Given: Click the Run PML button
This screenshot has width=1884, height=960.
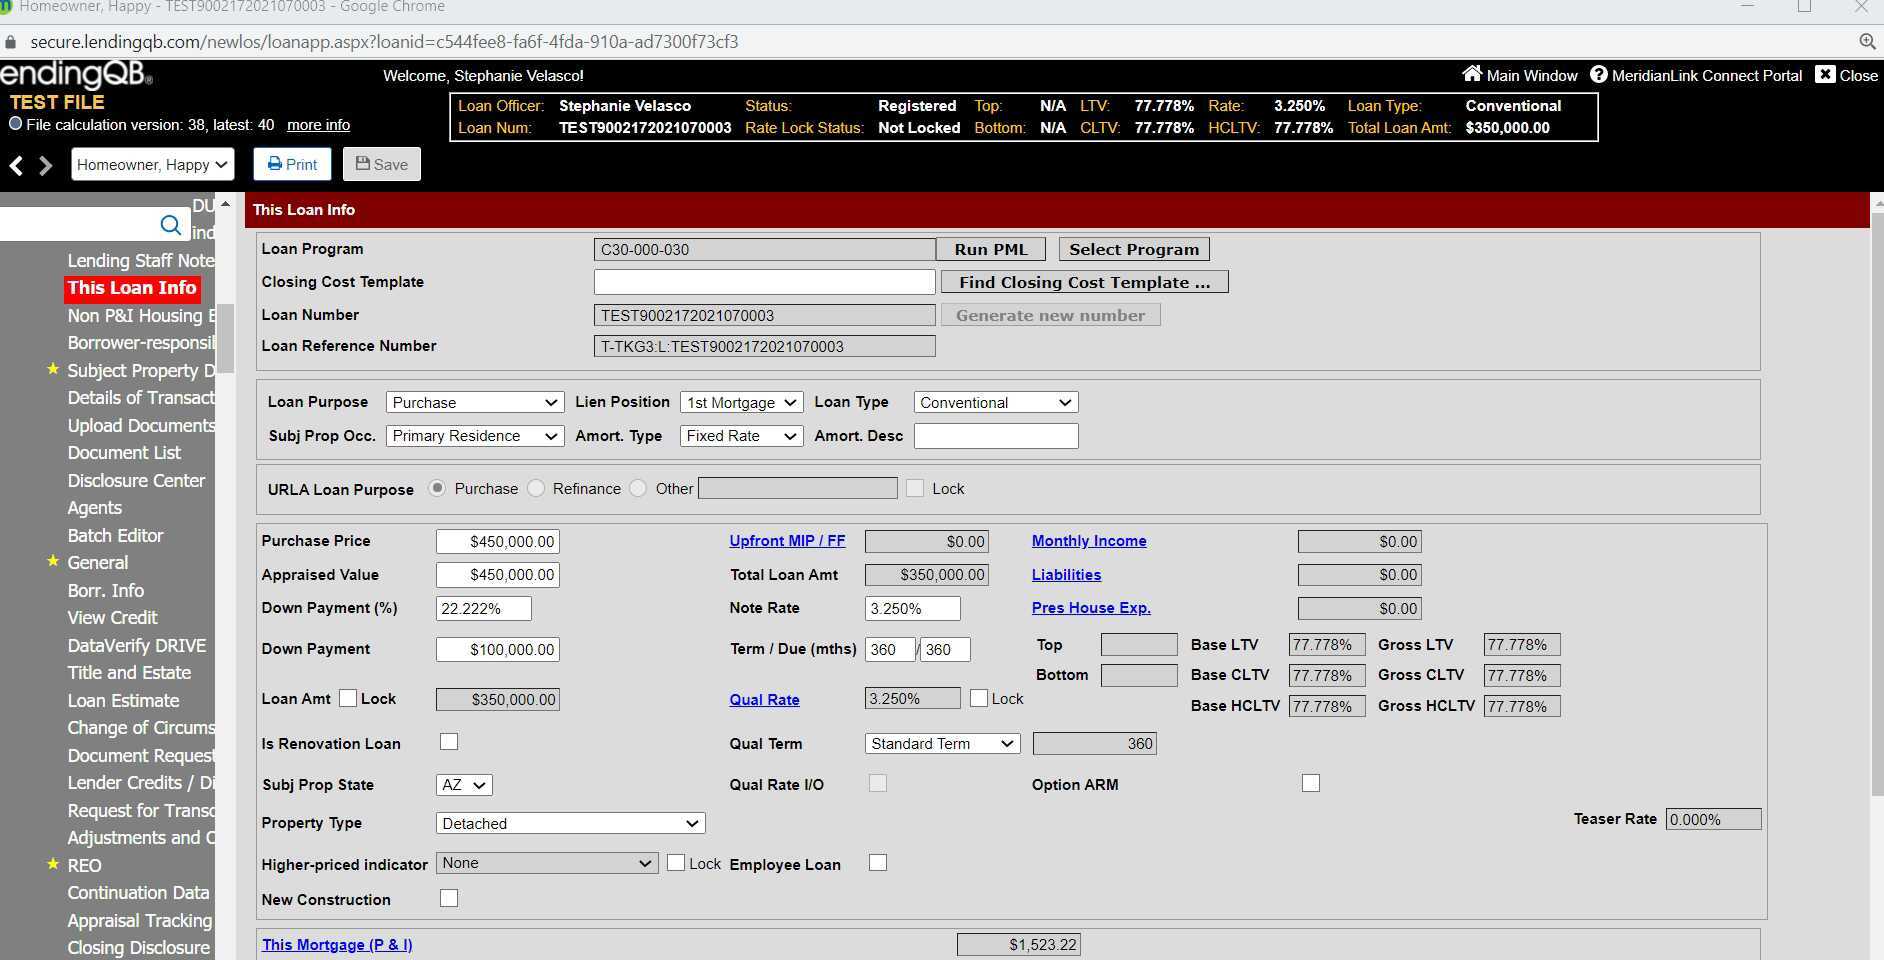Looking at the screenshot, I should [x=990, y=250].
